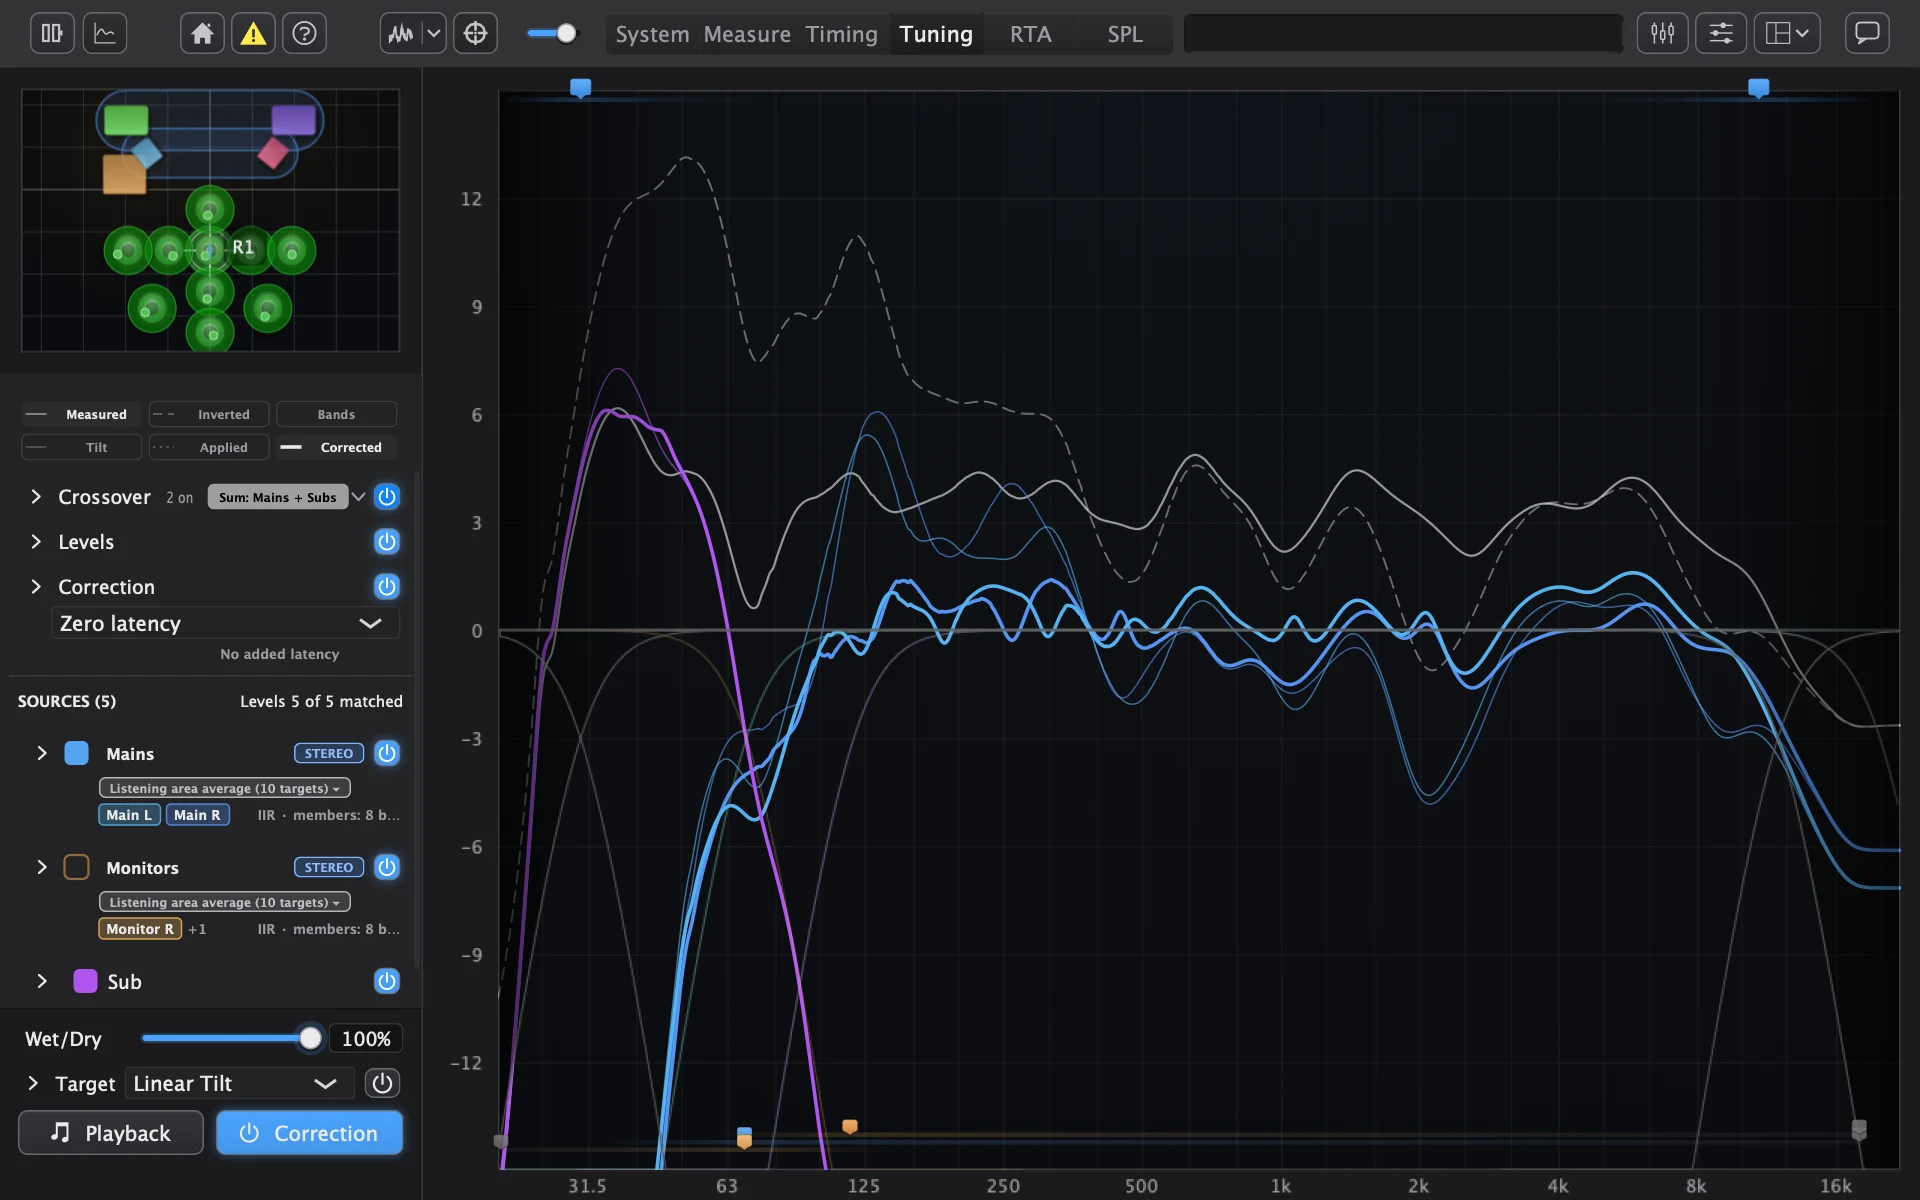This screenshot has width=1920, height=1200.
Task: Click the yellow warning triangle icon
Action: [x=253, y=34]
